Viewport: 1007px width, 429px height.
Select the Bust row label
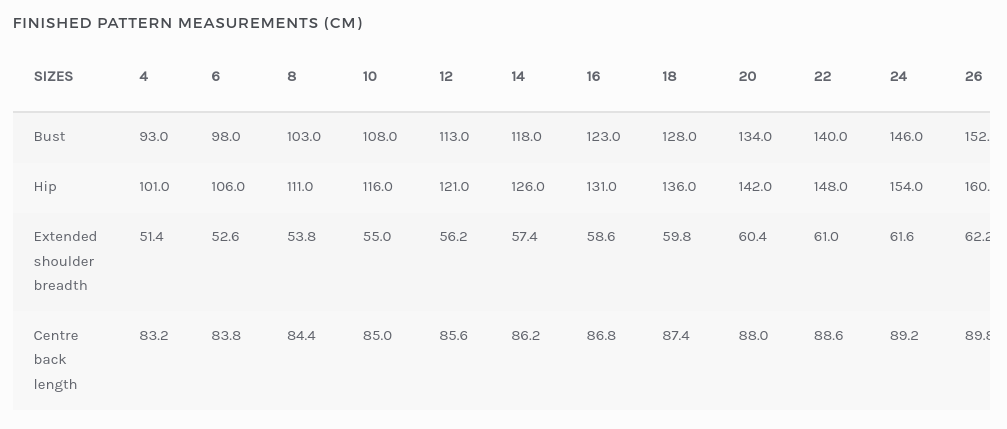[49, 136]
